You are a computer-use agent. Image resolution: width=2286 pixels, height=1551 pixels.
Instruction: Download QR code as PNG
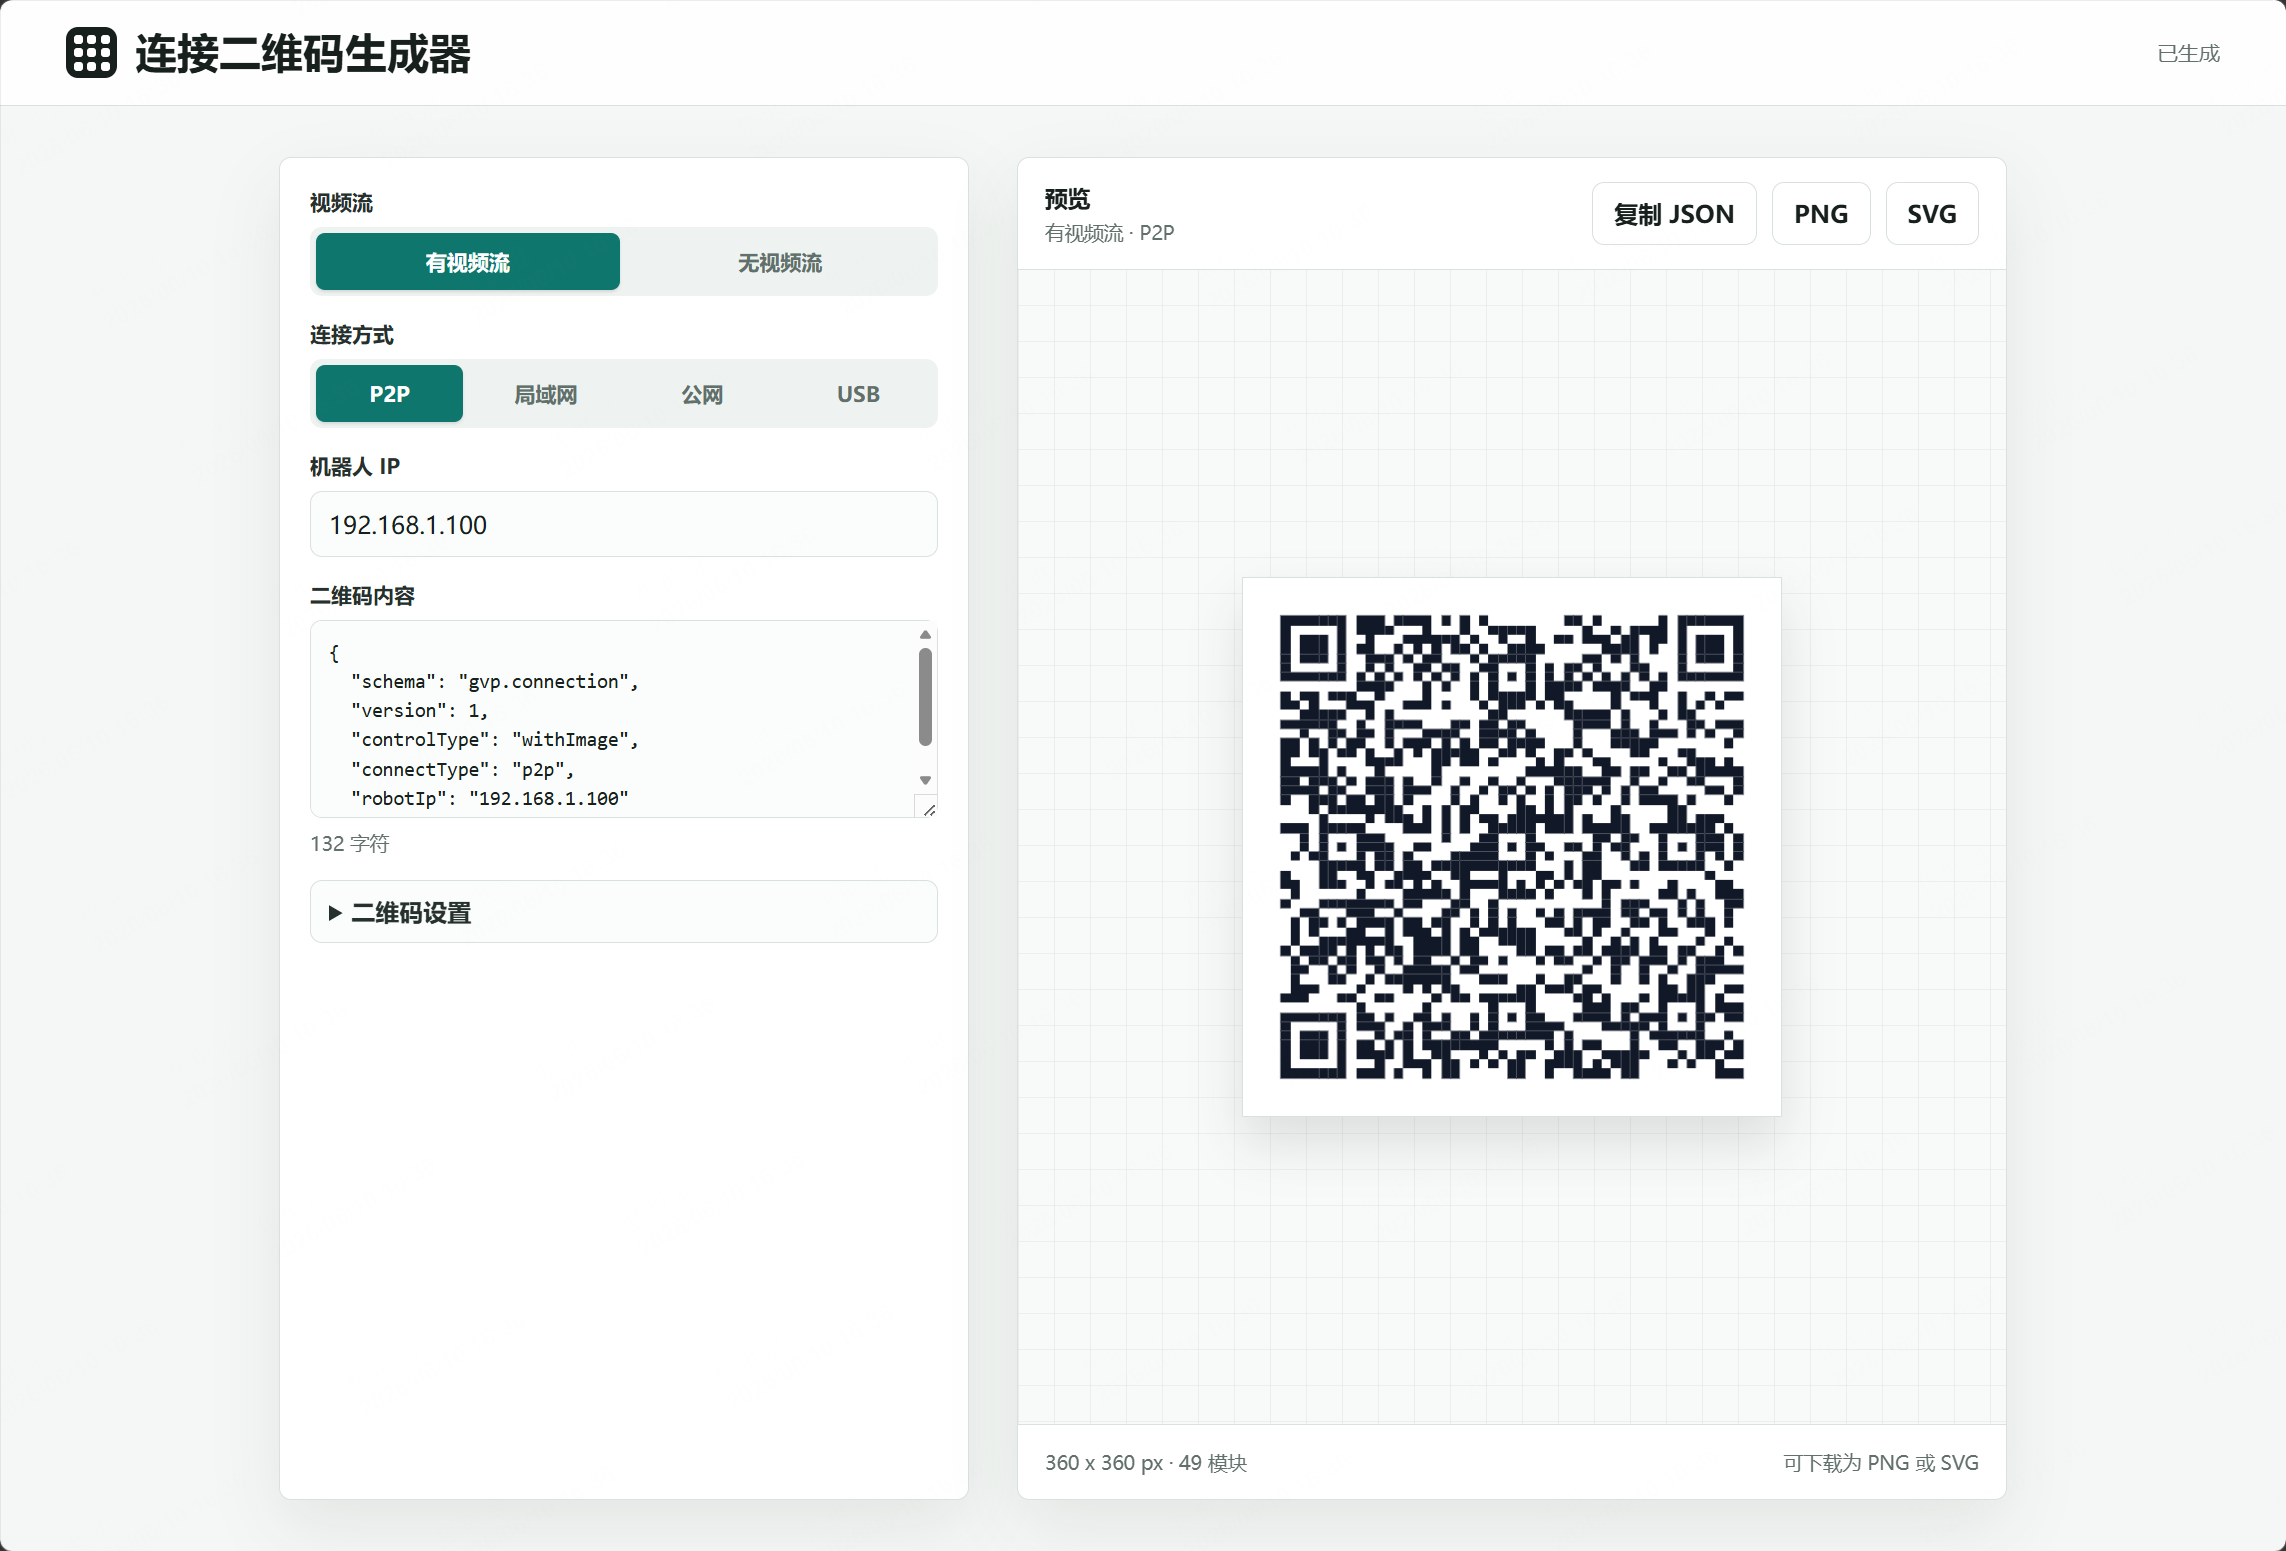(1820, 214)
